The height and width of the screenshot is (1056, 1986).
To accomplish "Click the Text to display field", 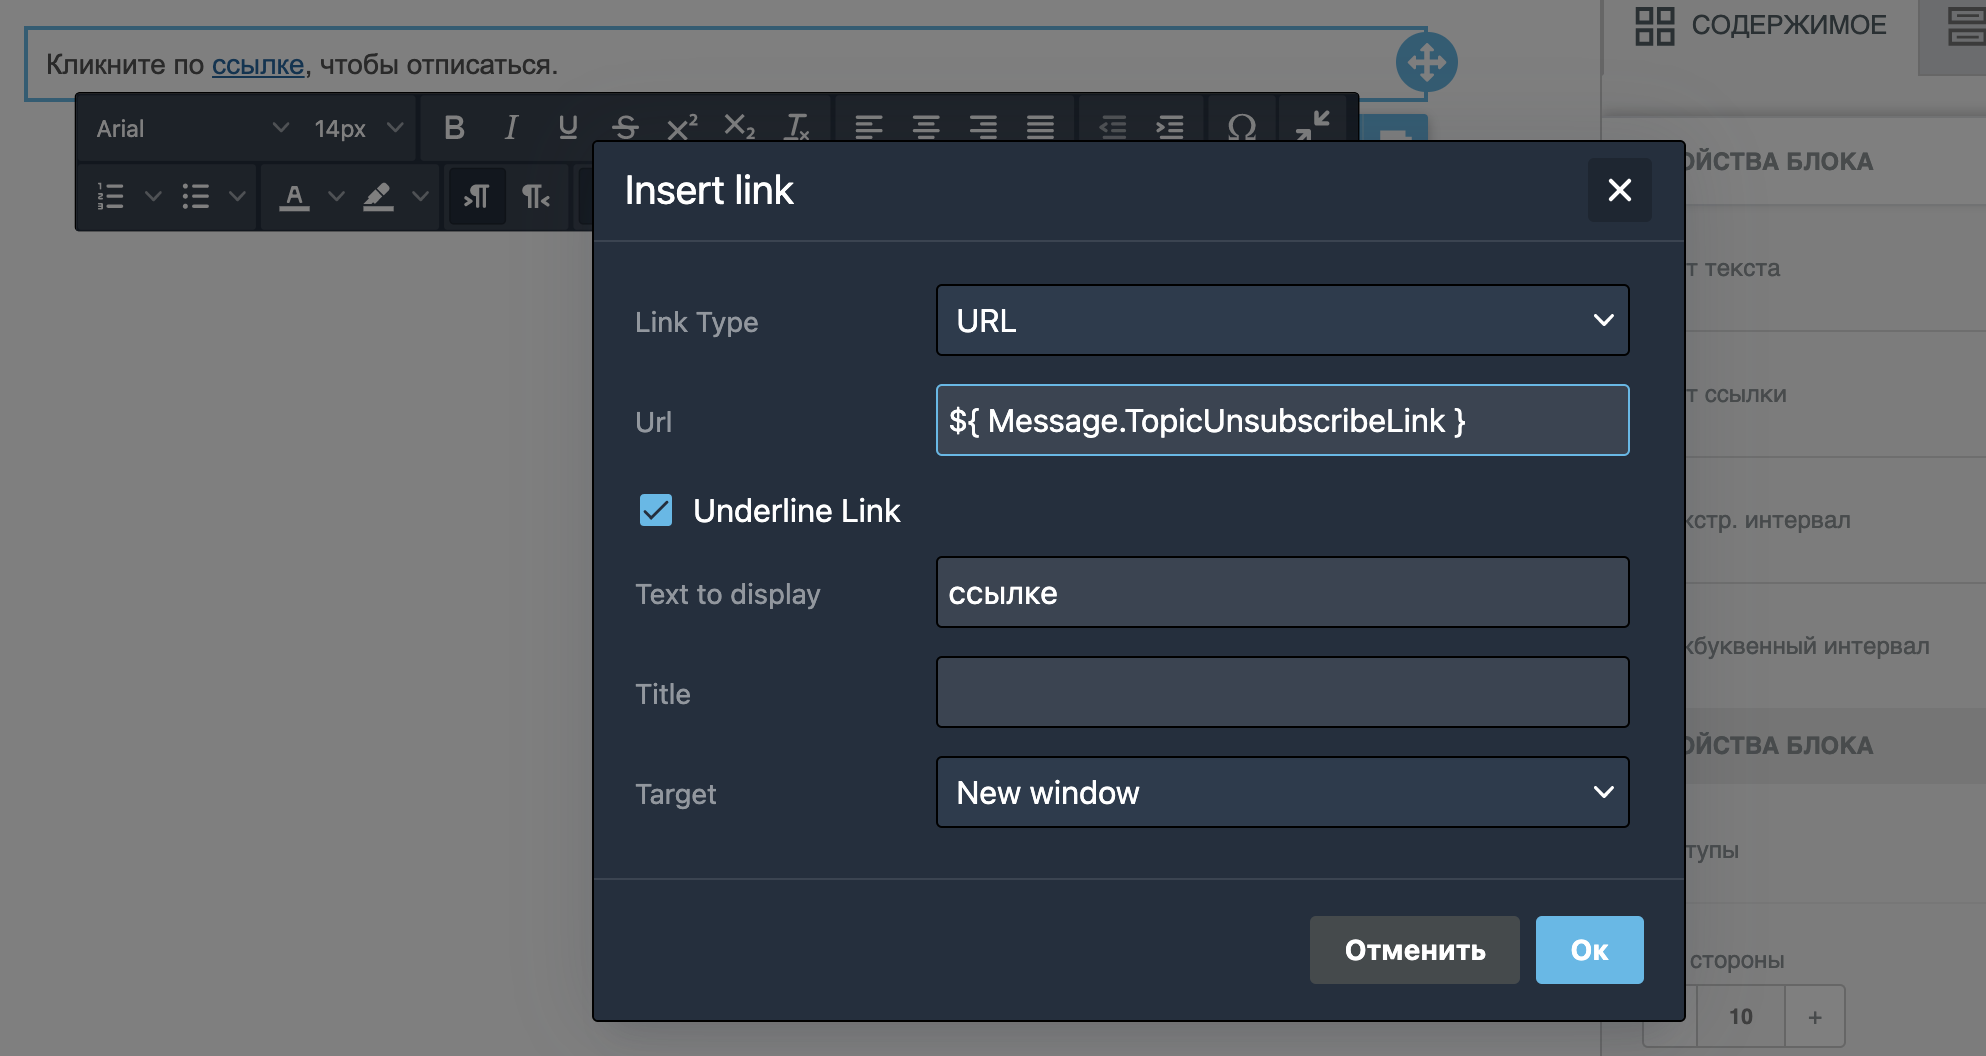I will tap(1283, 592).
